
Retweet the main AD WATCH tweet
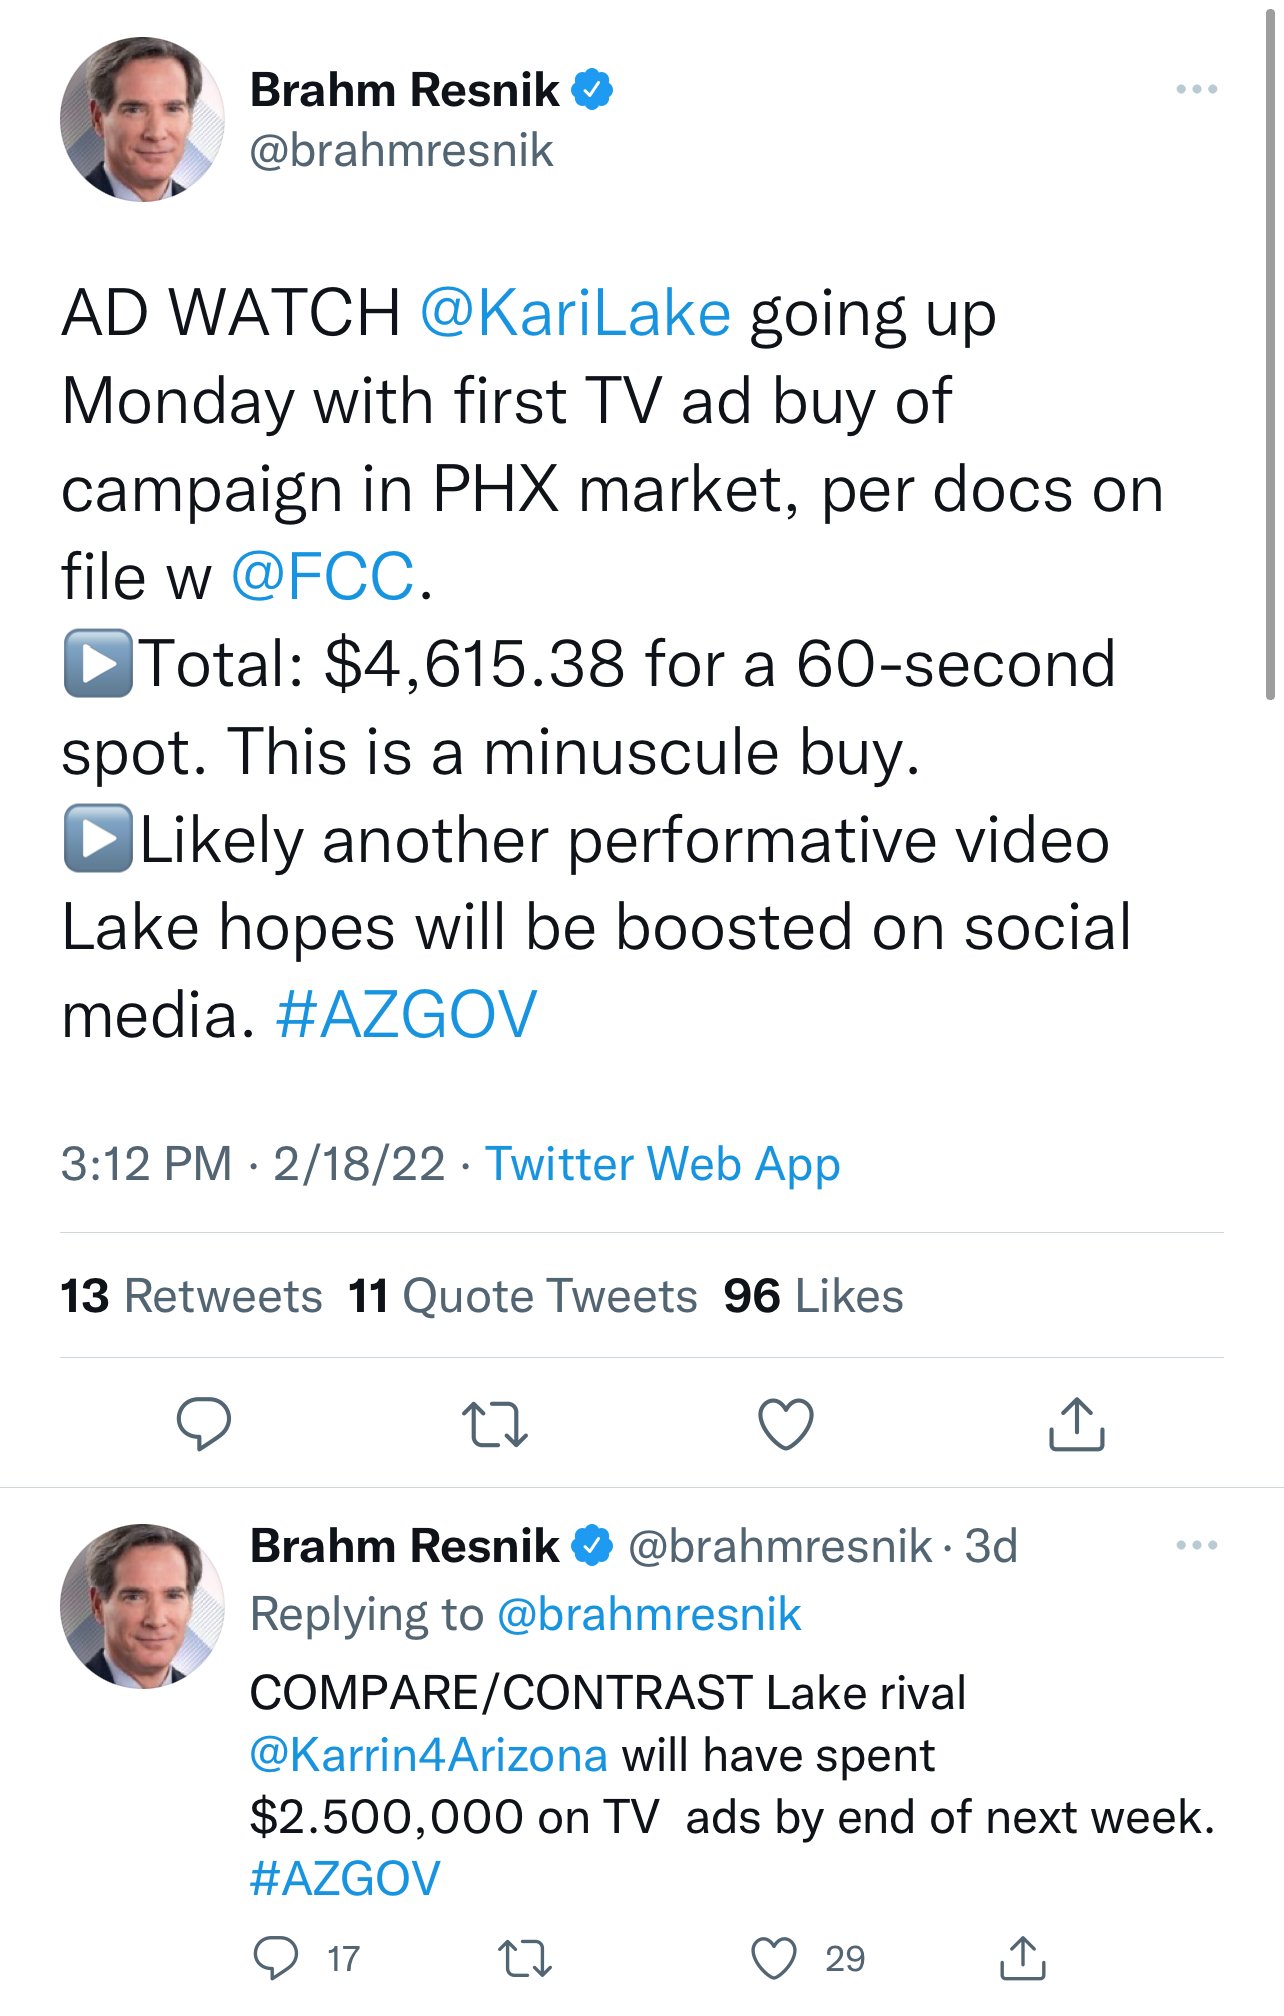(x=494, y=1424)
